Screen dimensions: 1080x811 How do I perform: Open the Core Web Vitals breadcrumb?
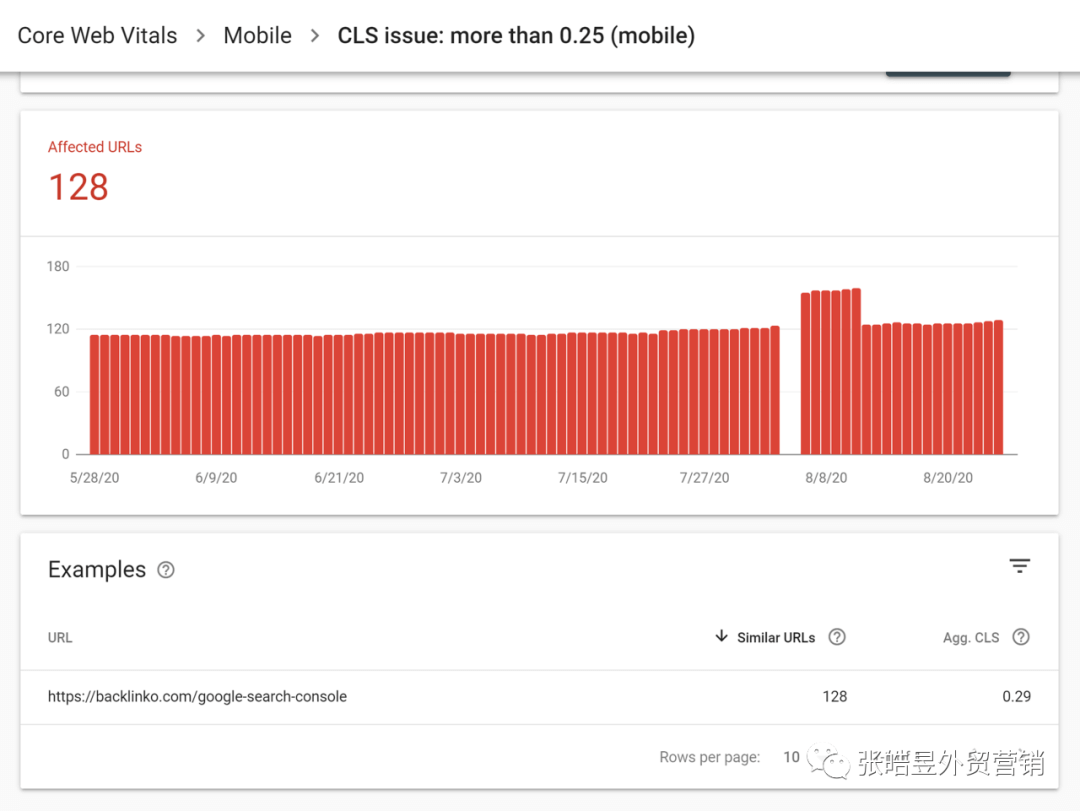(x=97, y=35)
